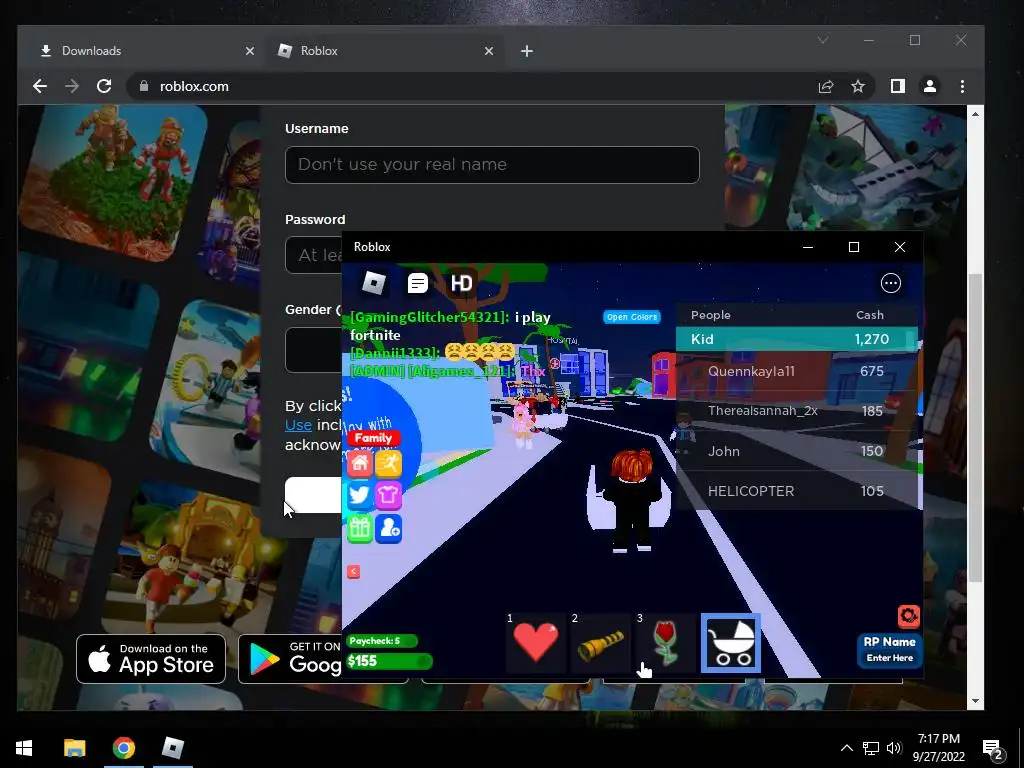This screenshot has height=768, width=1024.
Task: Click the Use link in the terms text
Action: click(298, 424)
